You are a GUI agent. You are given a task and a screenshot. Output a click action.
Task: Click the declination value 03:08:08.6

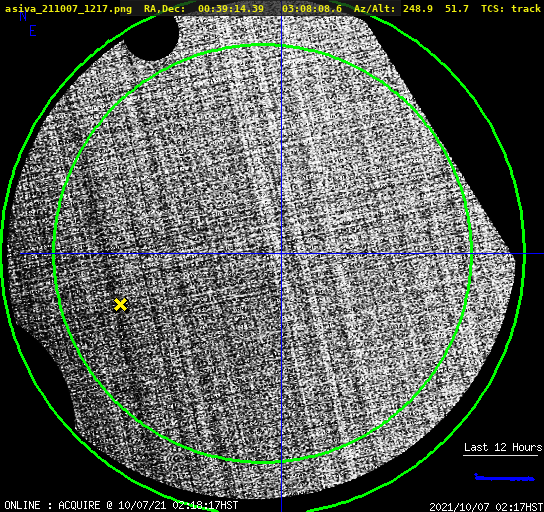(312, 9)
